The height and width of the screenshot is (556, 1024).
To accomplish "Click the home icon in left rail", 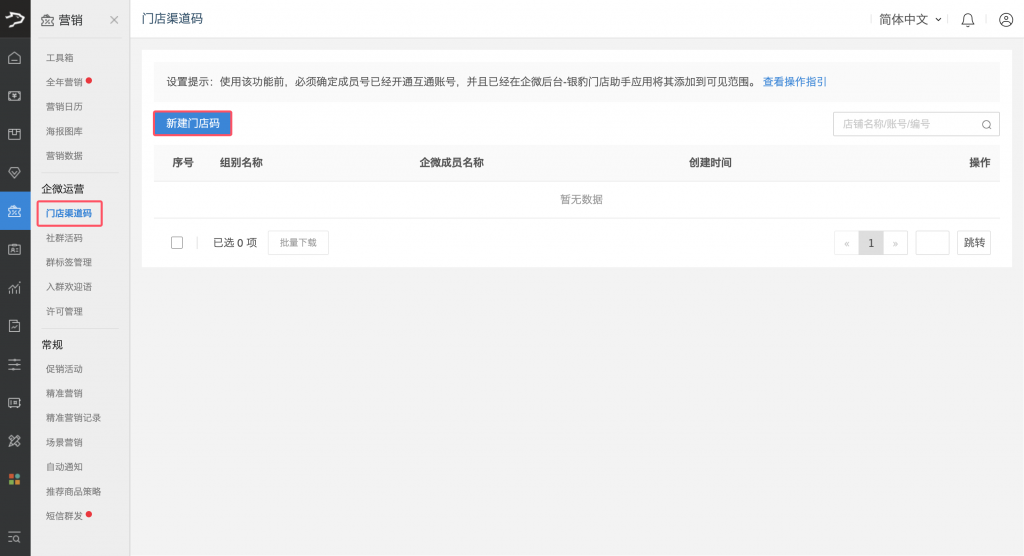I will tap(15, 58).
